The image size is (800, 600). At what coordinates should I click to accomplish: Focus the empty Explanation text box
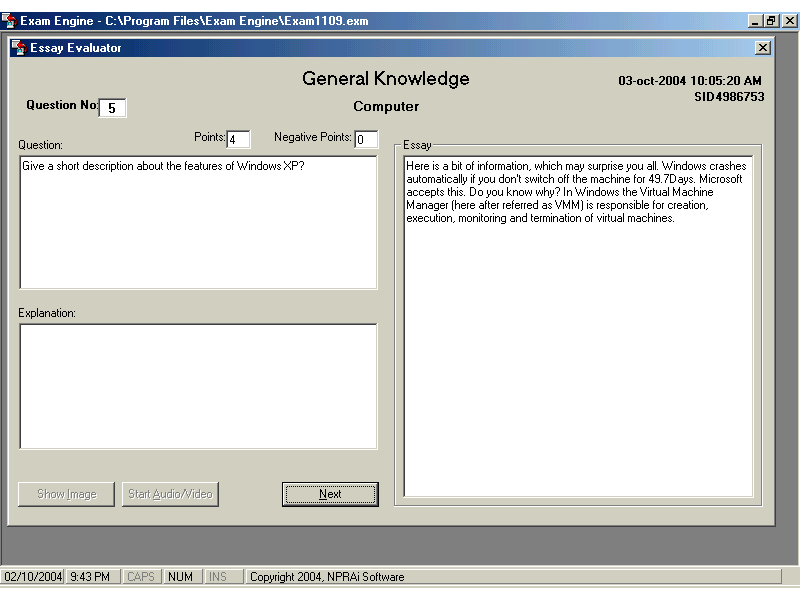pos(198,386)
